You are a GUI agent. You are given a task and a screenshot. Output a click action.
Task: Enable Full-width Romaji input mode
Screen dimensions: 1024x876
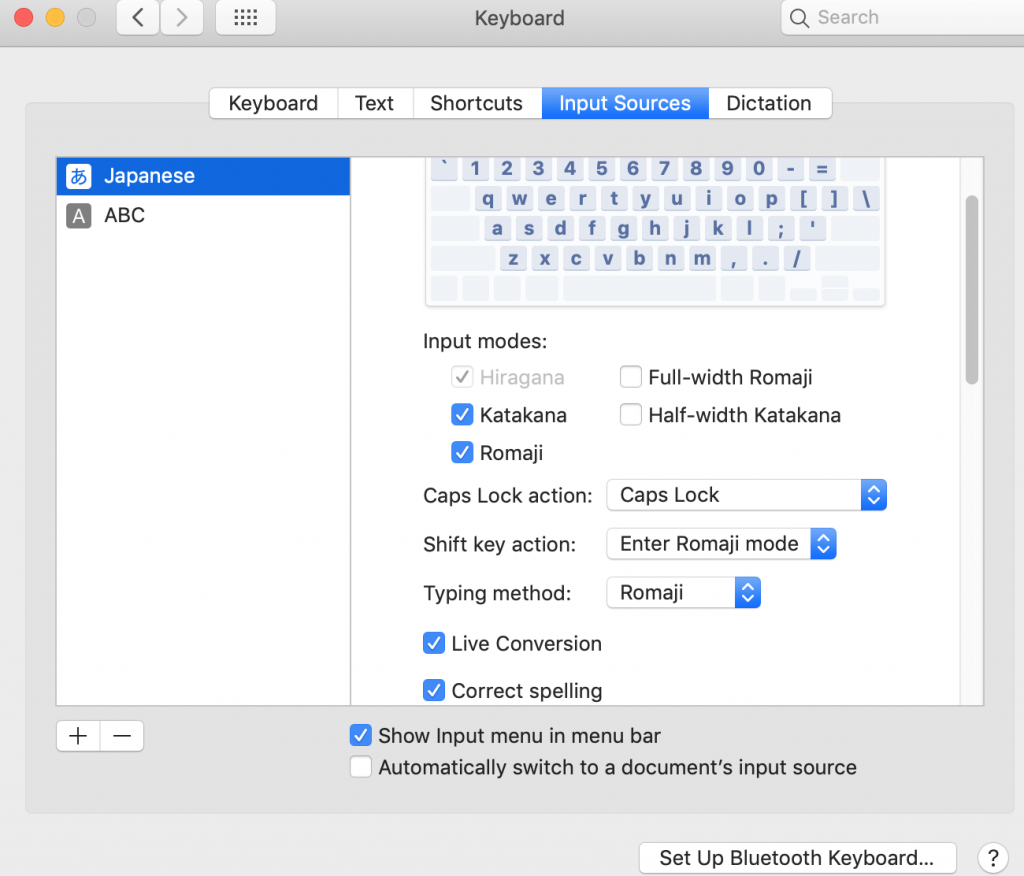pyautogui.click(x=631, y=377)
